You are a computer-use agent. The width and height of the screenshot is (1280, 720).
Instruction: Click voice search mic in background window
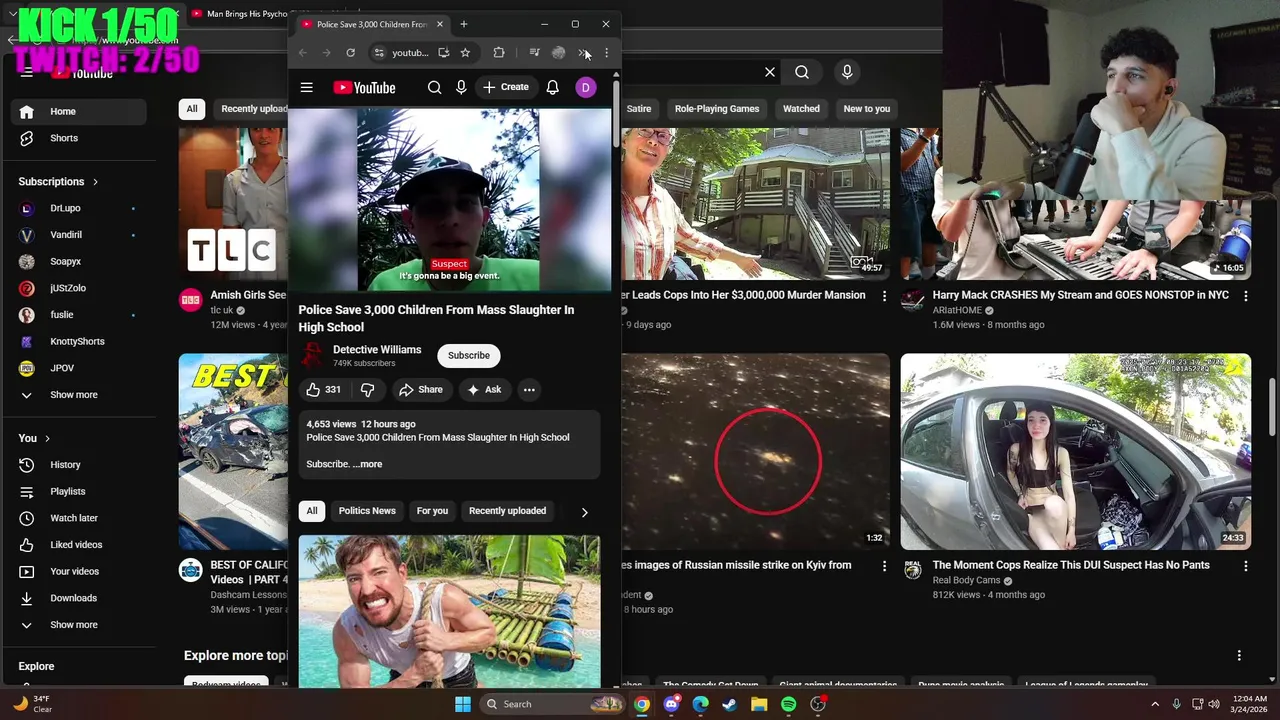pyautogui.click(x=847, y=72)
